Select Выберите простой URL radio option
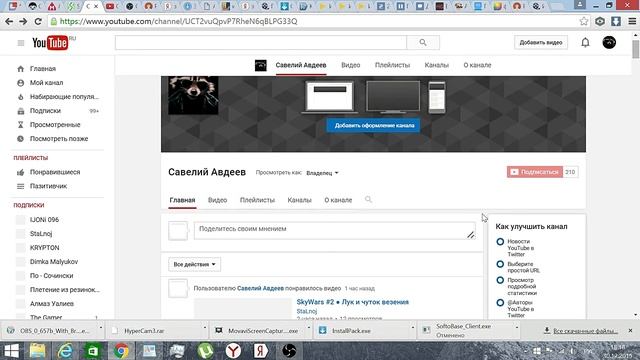Image resolution: width=640 pixels, height=360 pixels. pos(500,264)
